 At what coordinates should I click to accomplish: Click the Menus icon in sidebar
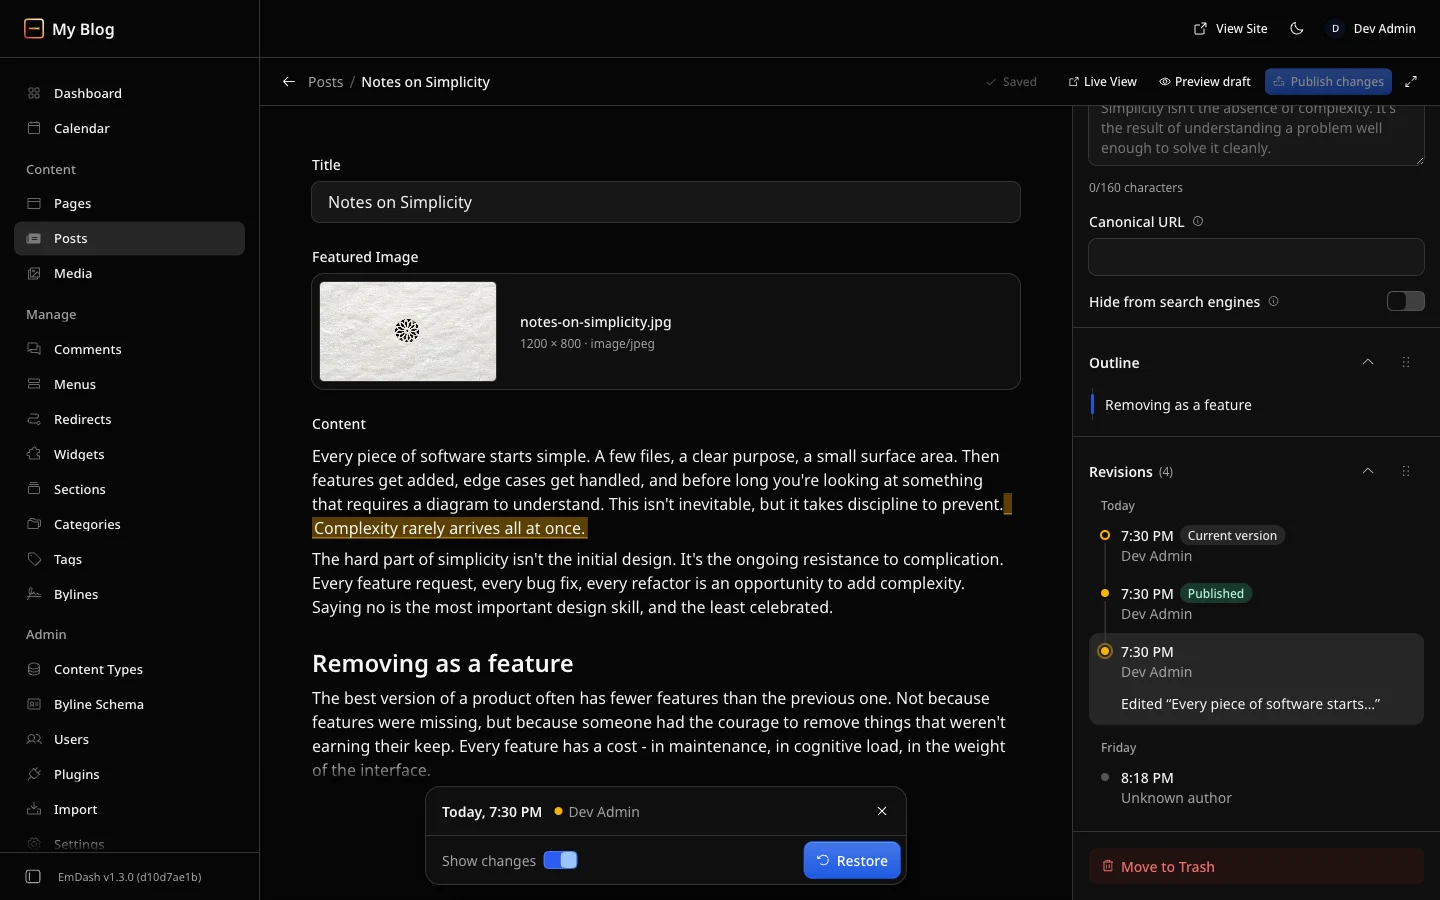coord(34,384)
